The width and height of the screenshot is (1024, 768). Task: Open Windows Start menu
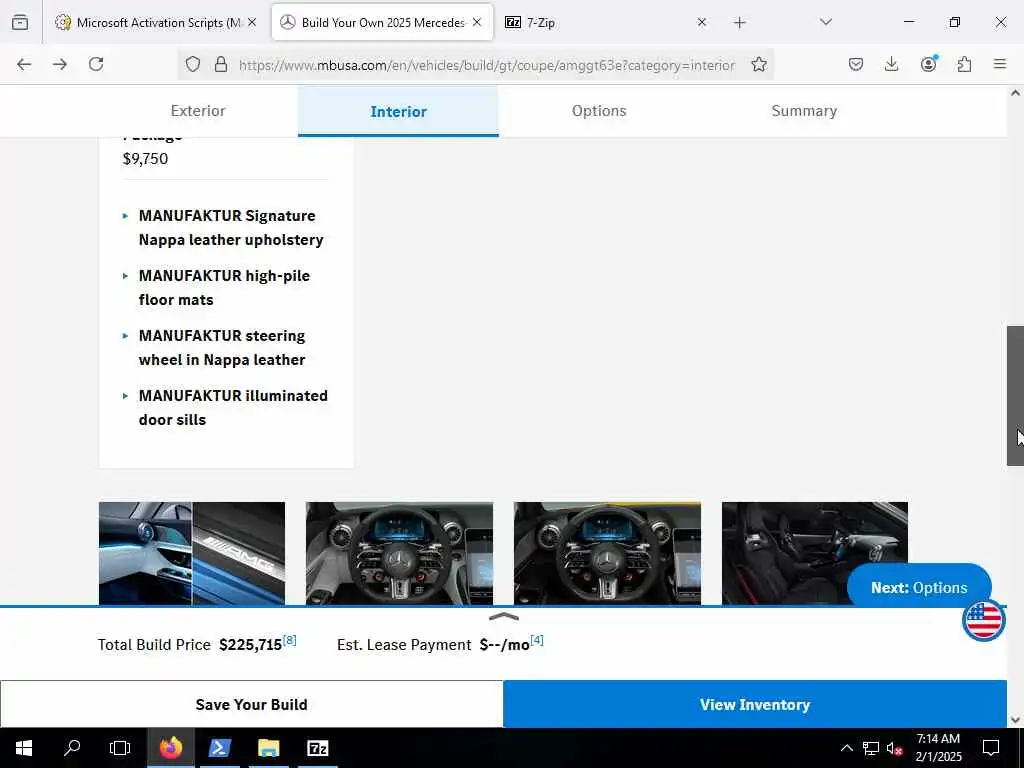[24, 748]
